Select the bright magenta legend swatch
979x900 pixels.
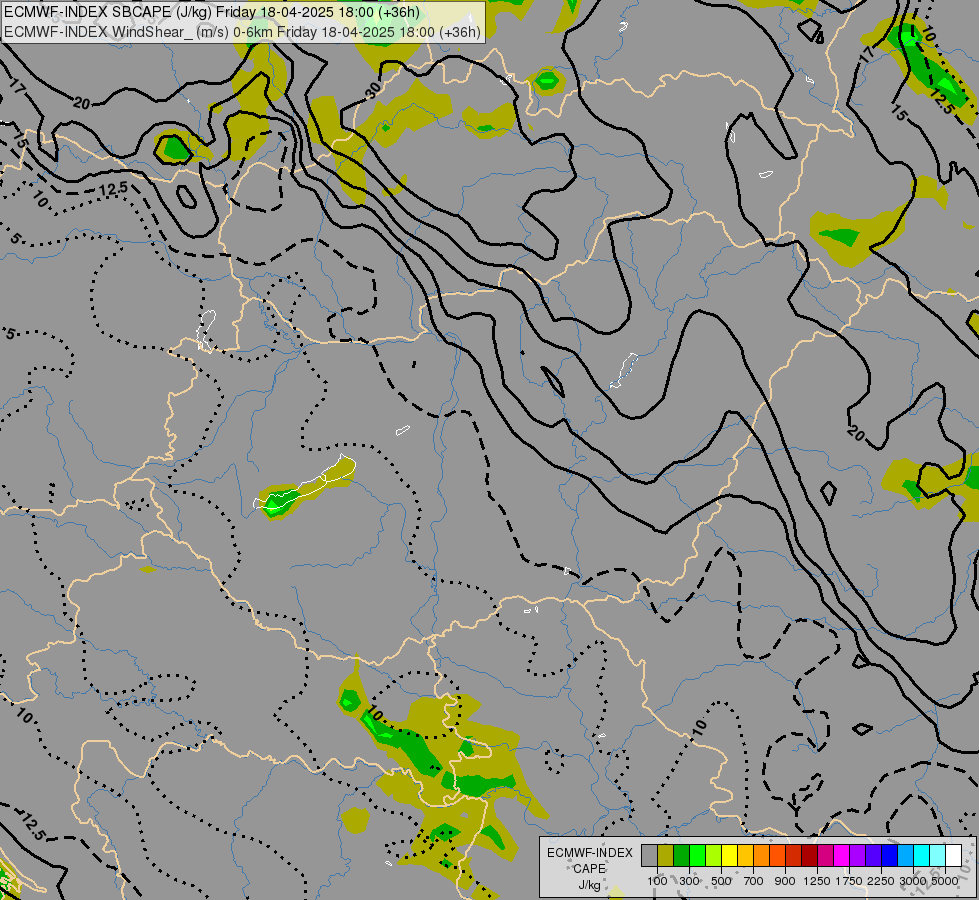pos(842,855)
